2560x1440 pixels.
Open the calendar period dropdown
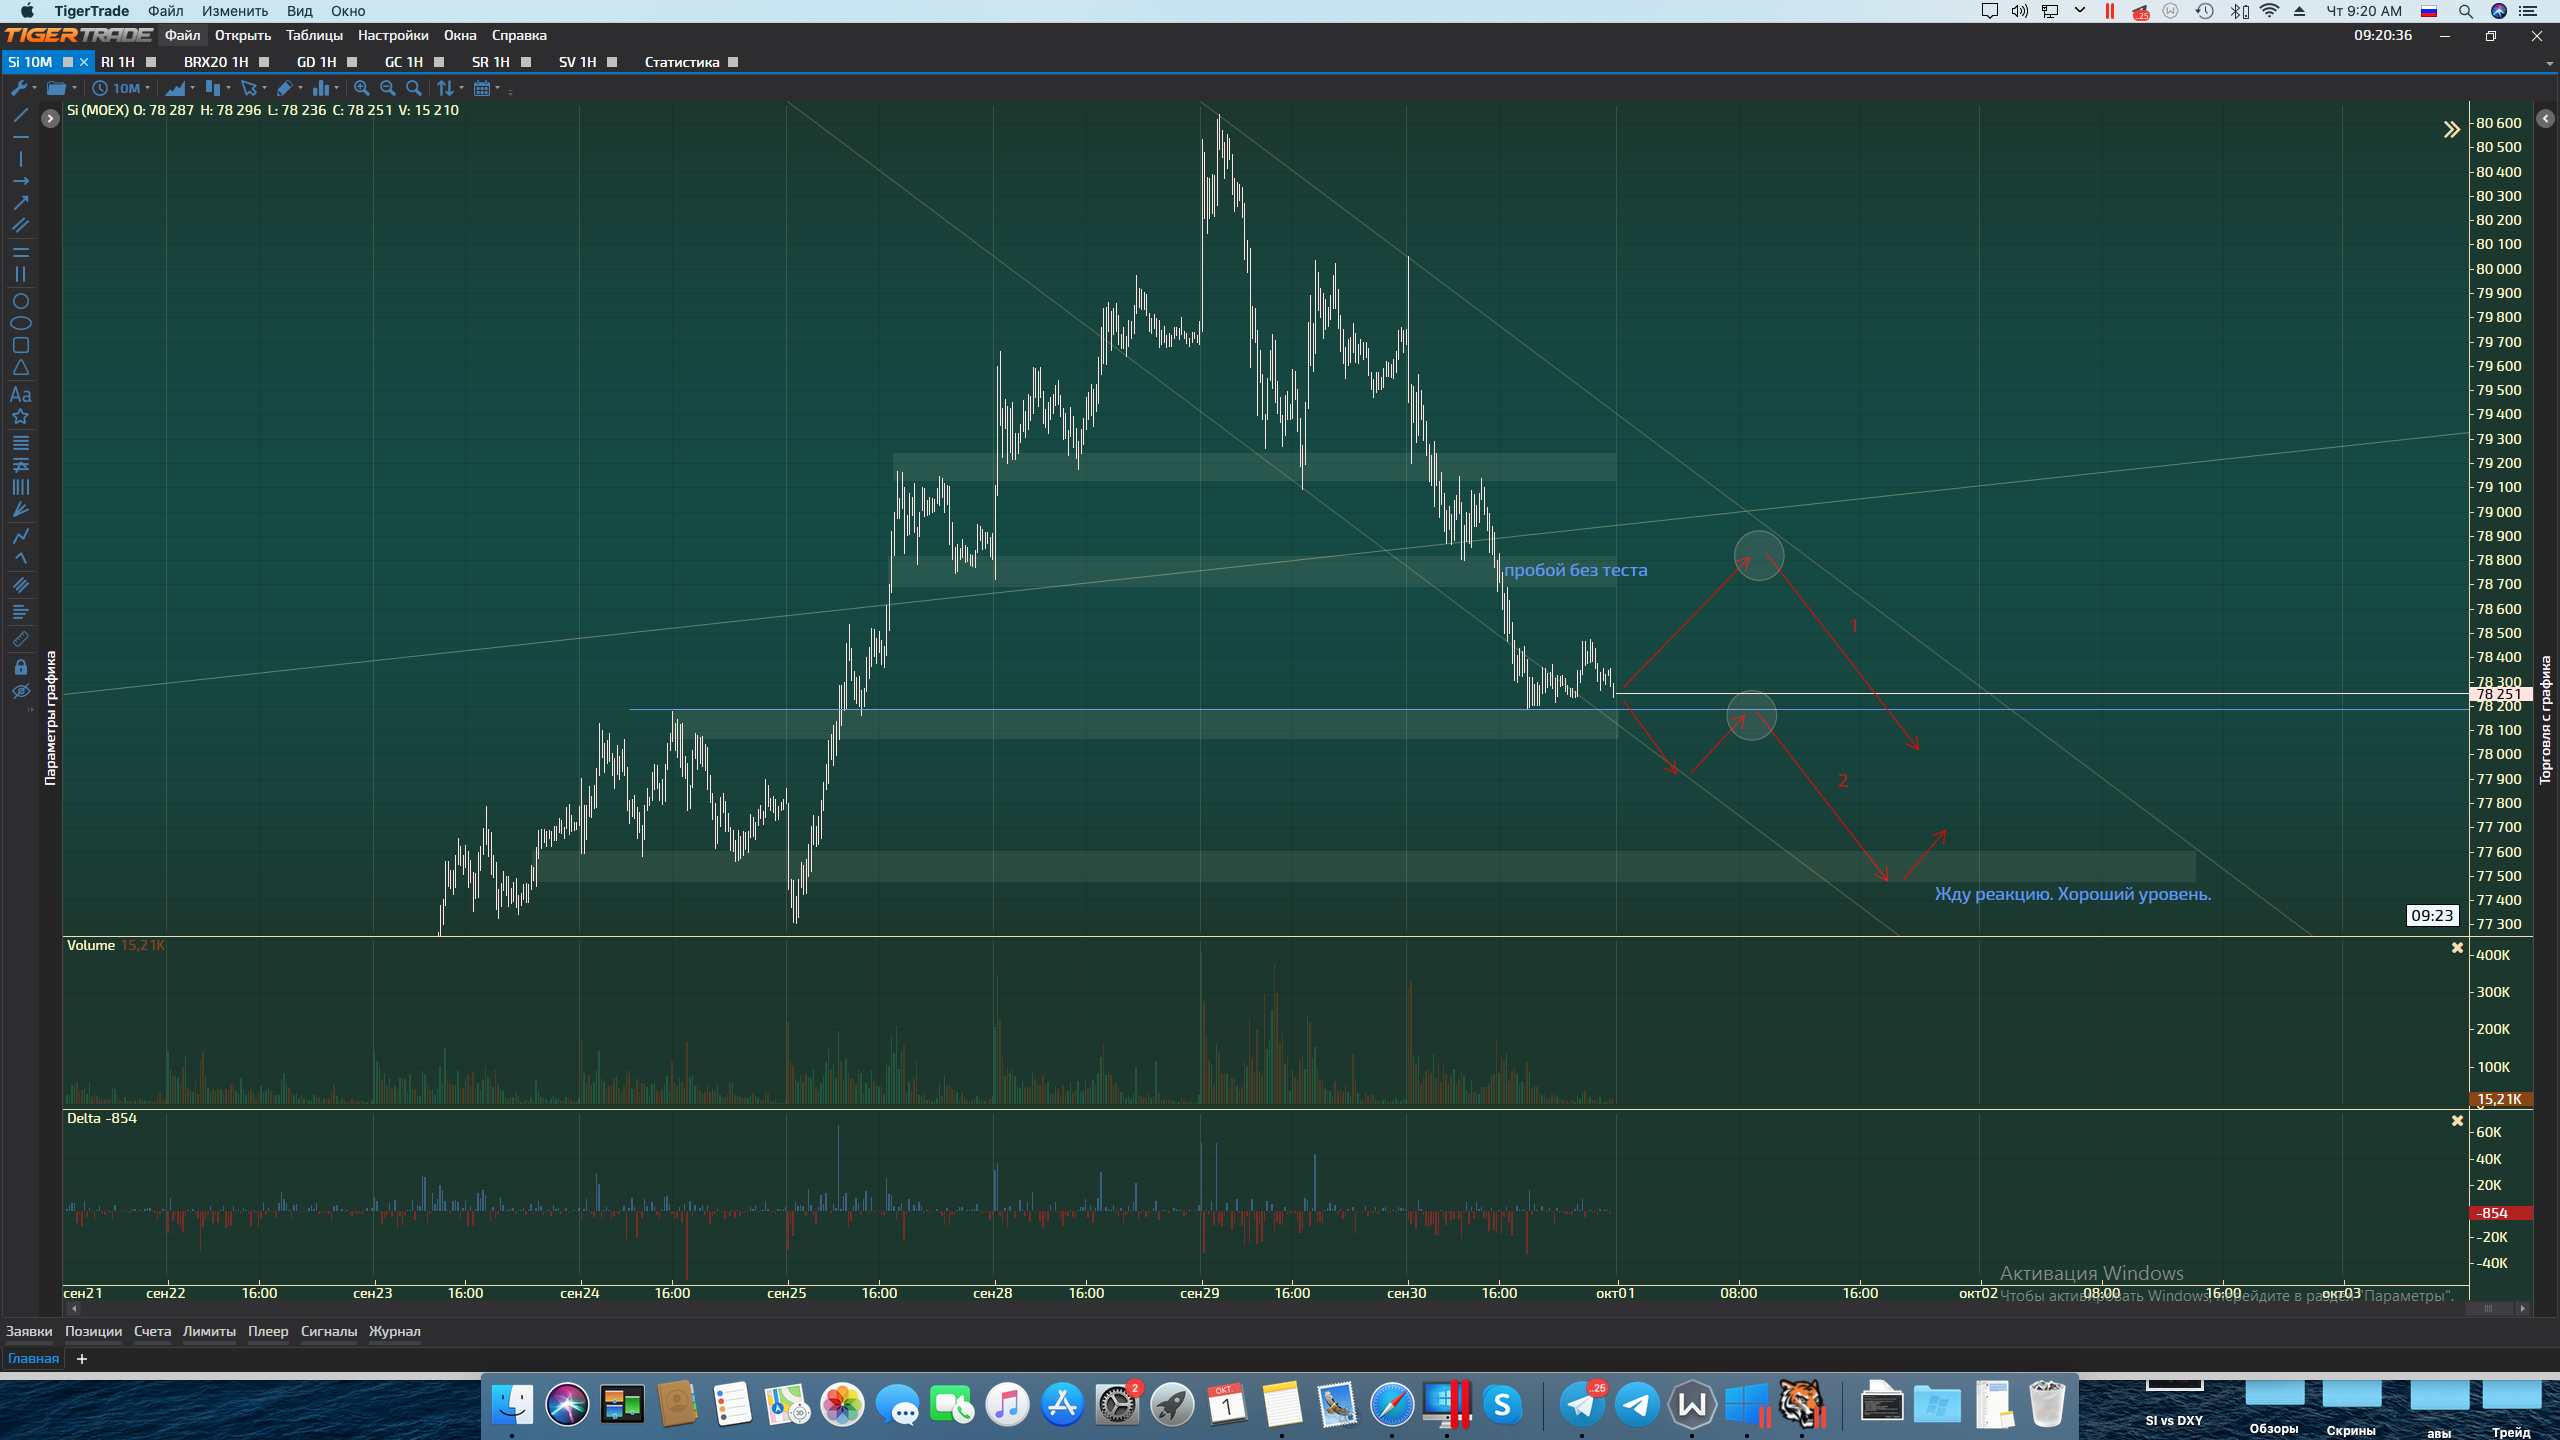pos(486,88)
